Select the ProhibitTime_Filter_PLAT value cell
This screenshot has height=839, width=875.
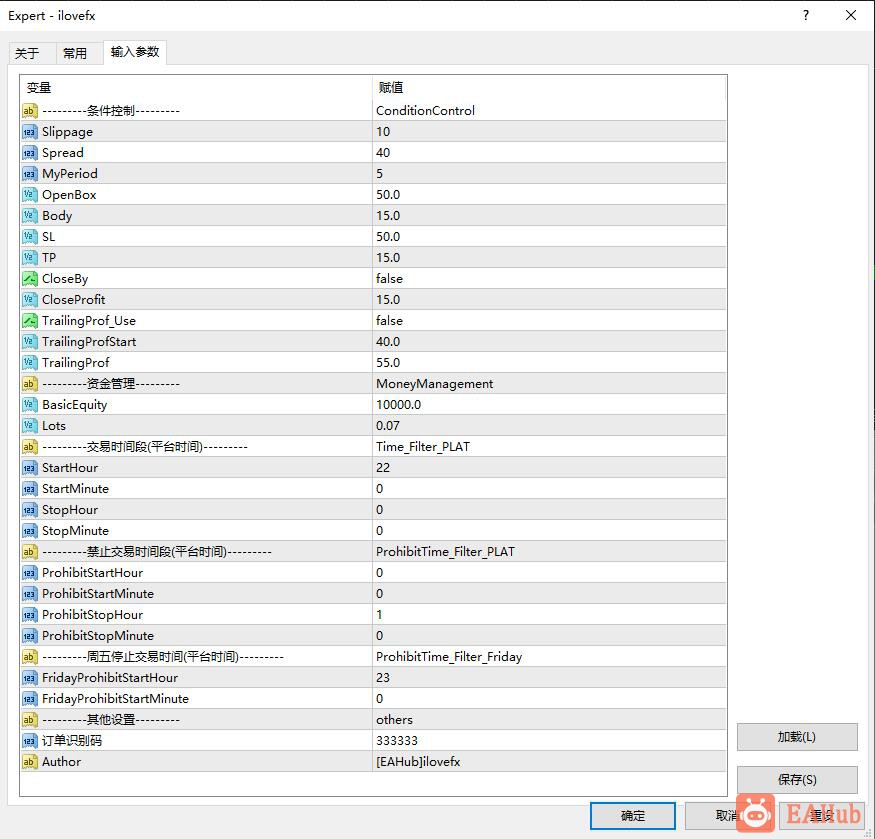549,552
